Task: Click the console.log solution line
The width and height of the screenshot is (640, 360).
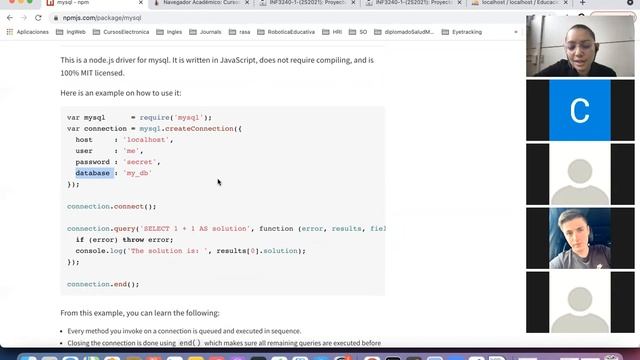Action: click(x=190, y=251)
